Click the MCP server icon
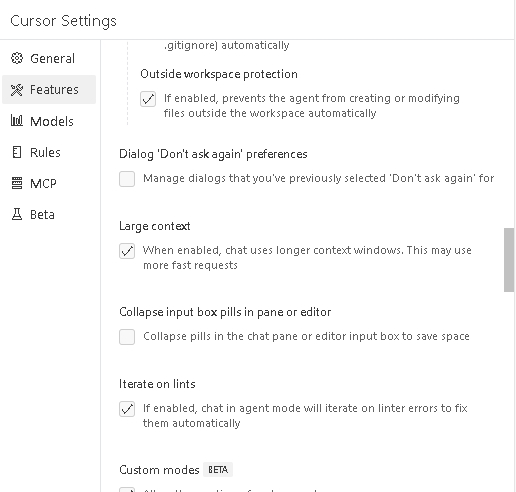This screenshot has width=516, height=492. pyautogui.click(x=17, y=183)
